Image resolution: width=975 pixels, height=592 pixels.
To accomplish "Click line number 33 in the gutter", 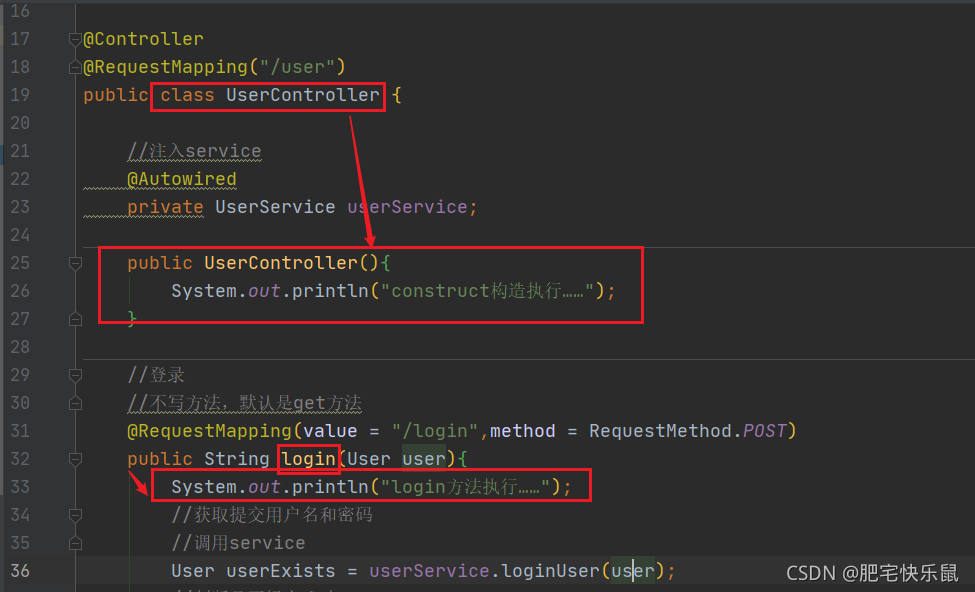I will [20, 487].
